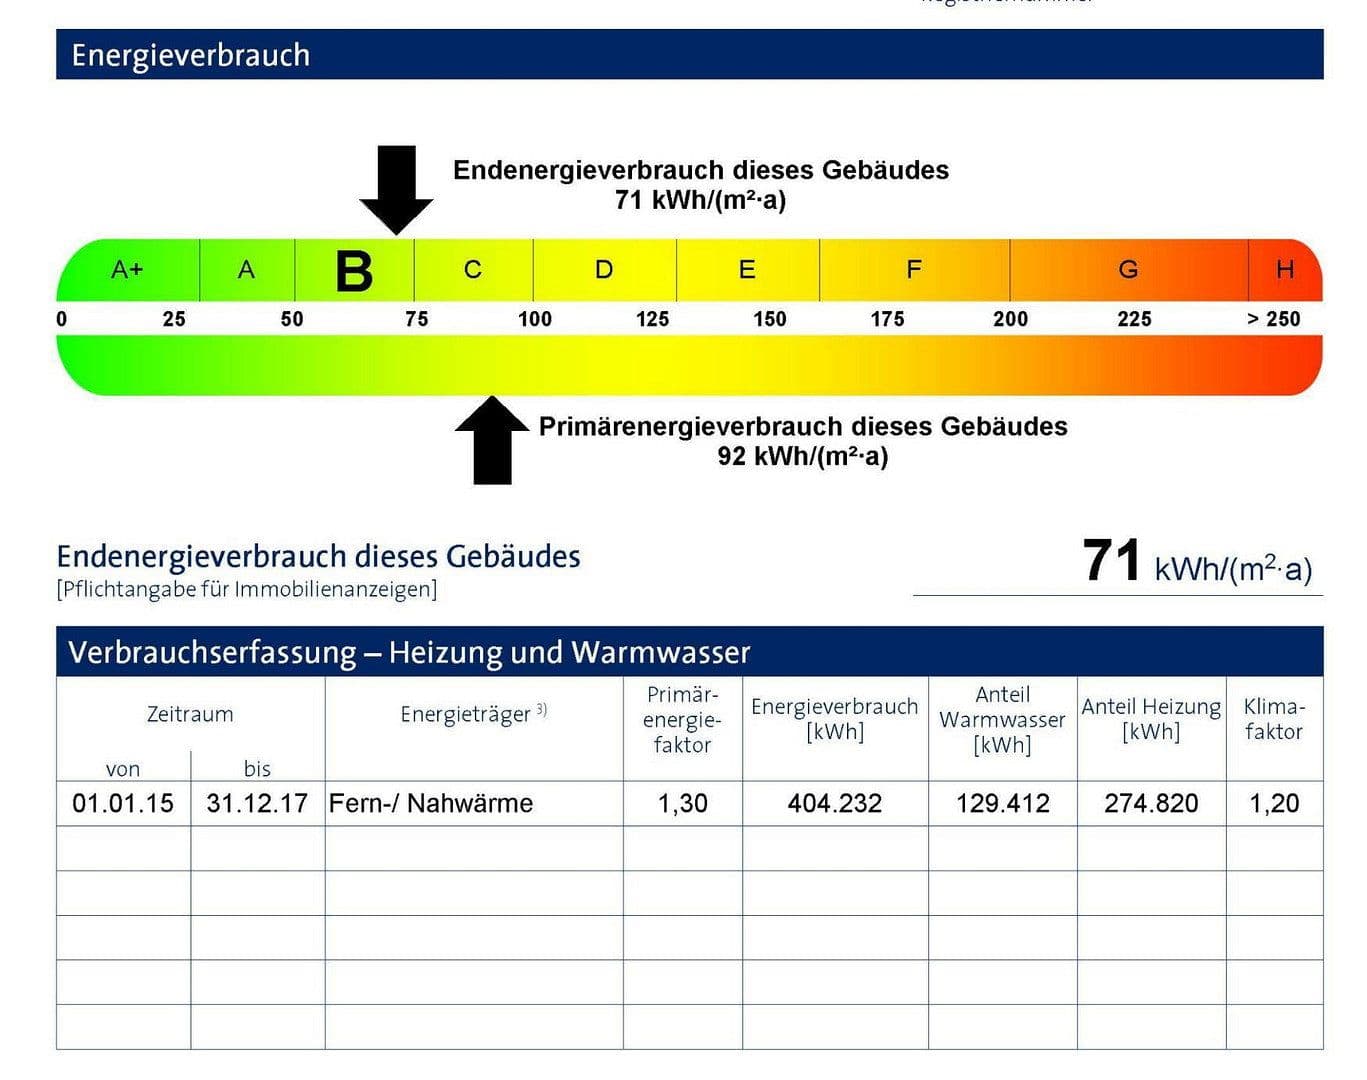
Task: Click energy class C on the scale
Action: [x=473, y=270]
